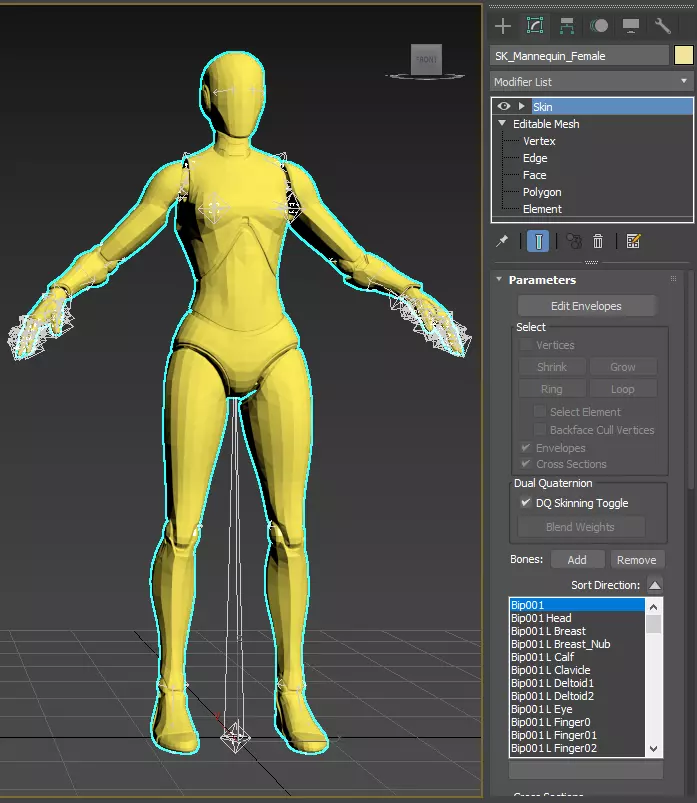Select Bip001 Head in bones list
Screen dimensions: 697x803
click(x=541, y=618)
